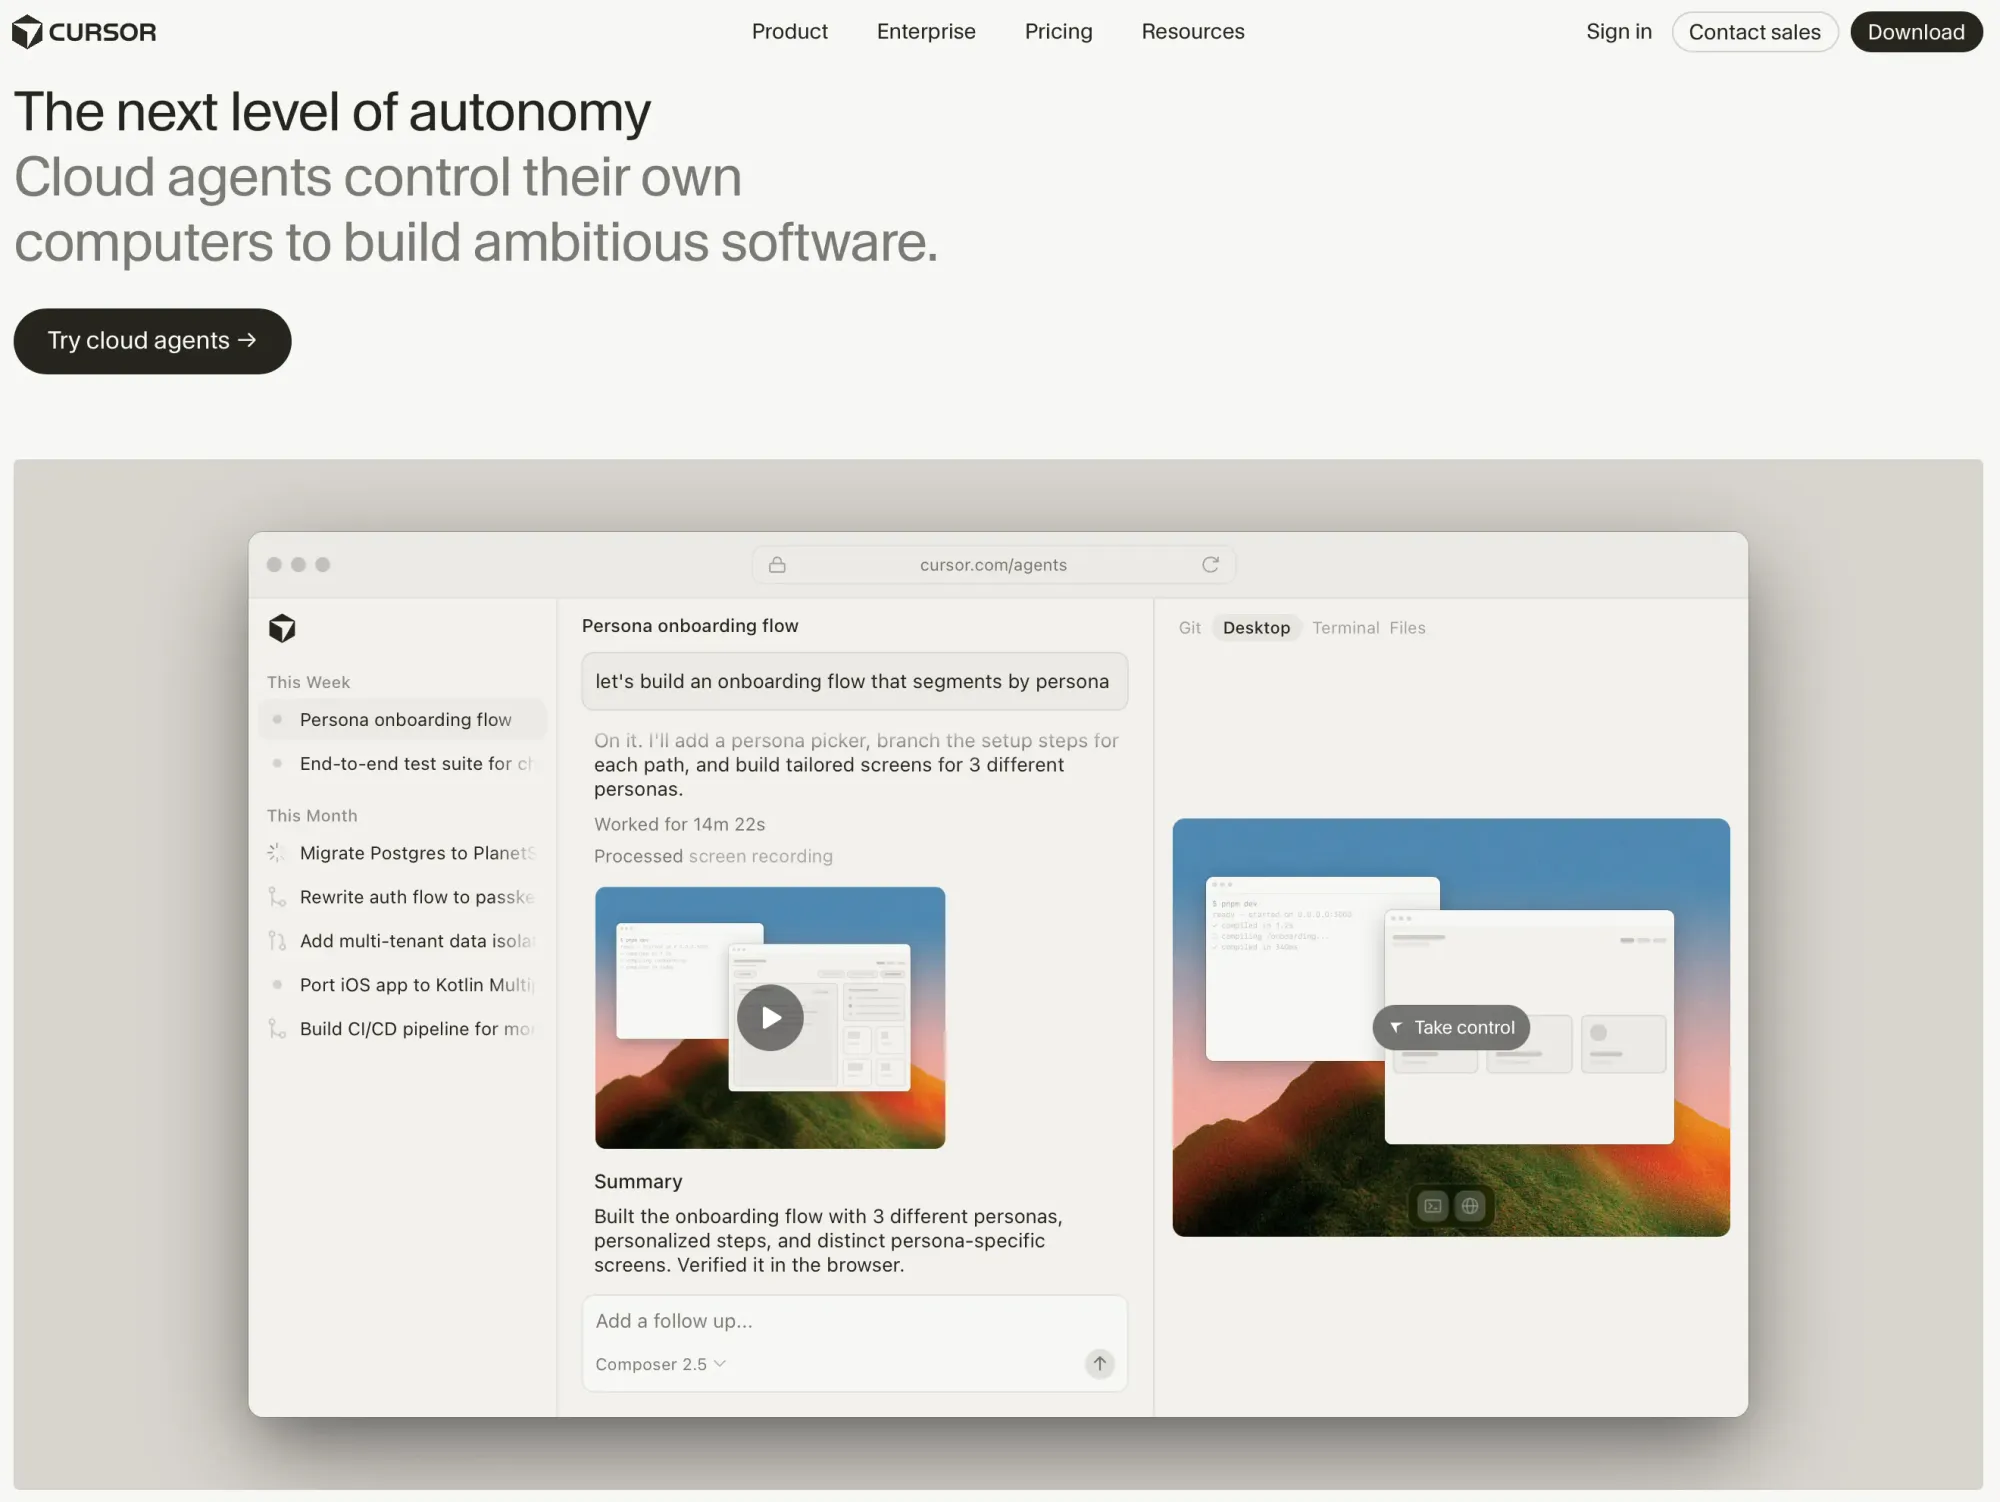Switch to the Git tab
The image size is (2000, 1502).
[x=1190, y=628]
